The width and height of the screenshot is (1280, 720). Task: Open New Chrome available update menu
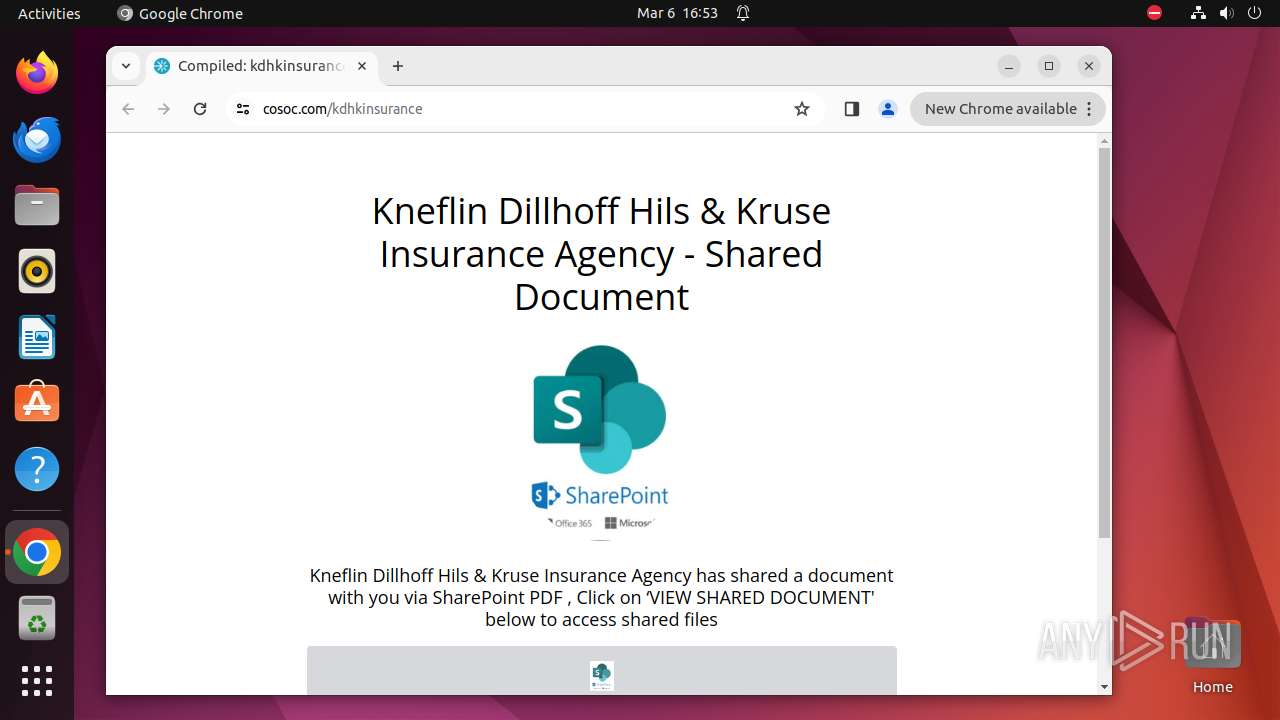pos(1008,109)
